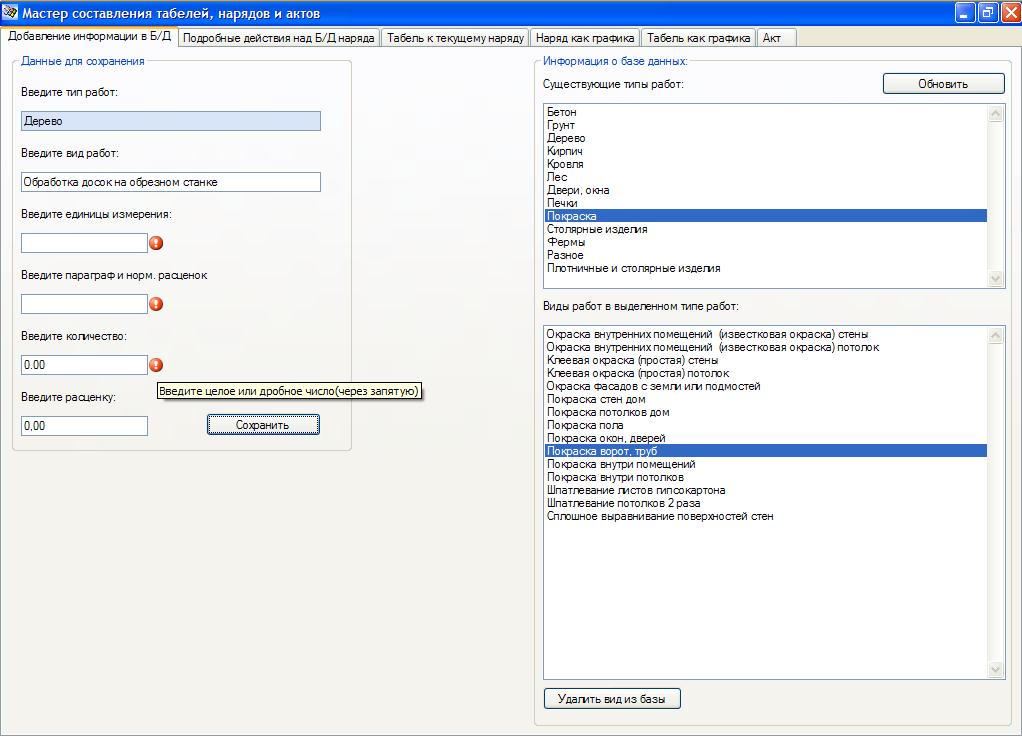Open 'Табель как графика' tab
Image resolution: width=1022 pixels, height=736 pixels.
point(698,38)
